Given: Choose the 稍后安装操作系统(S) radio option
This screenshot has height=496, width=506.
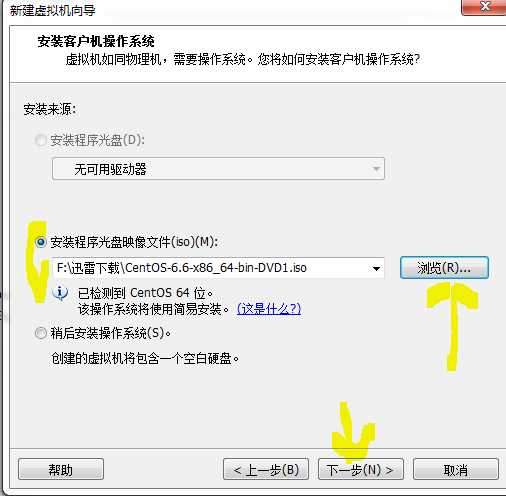Looking at the screenshot, I should tap(41, 333).
